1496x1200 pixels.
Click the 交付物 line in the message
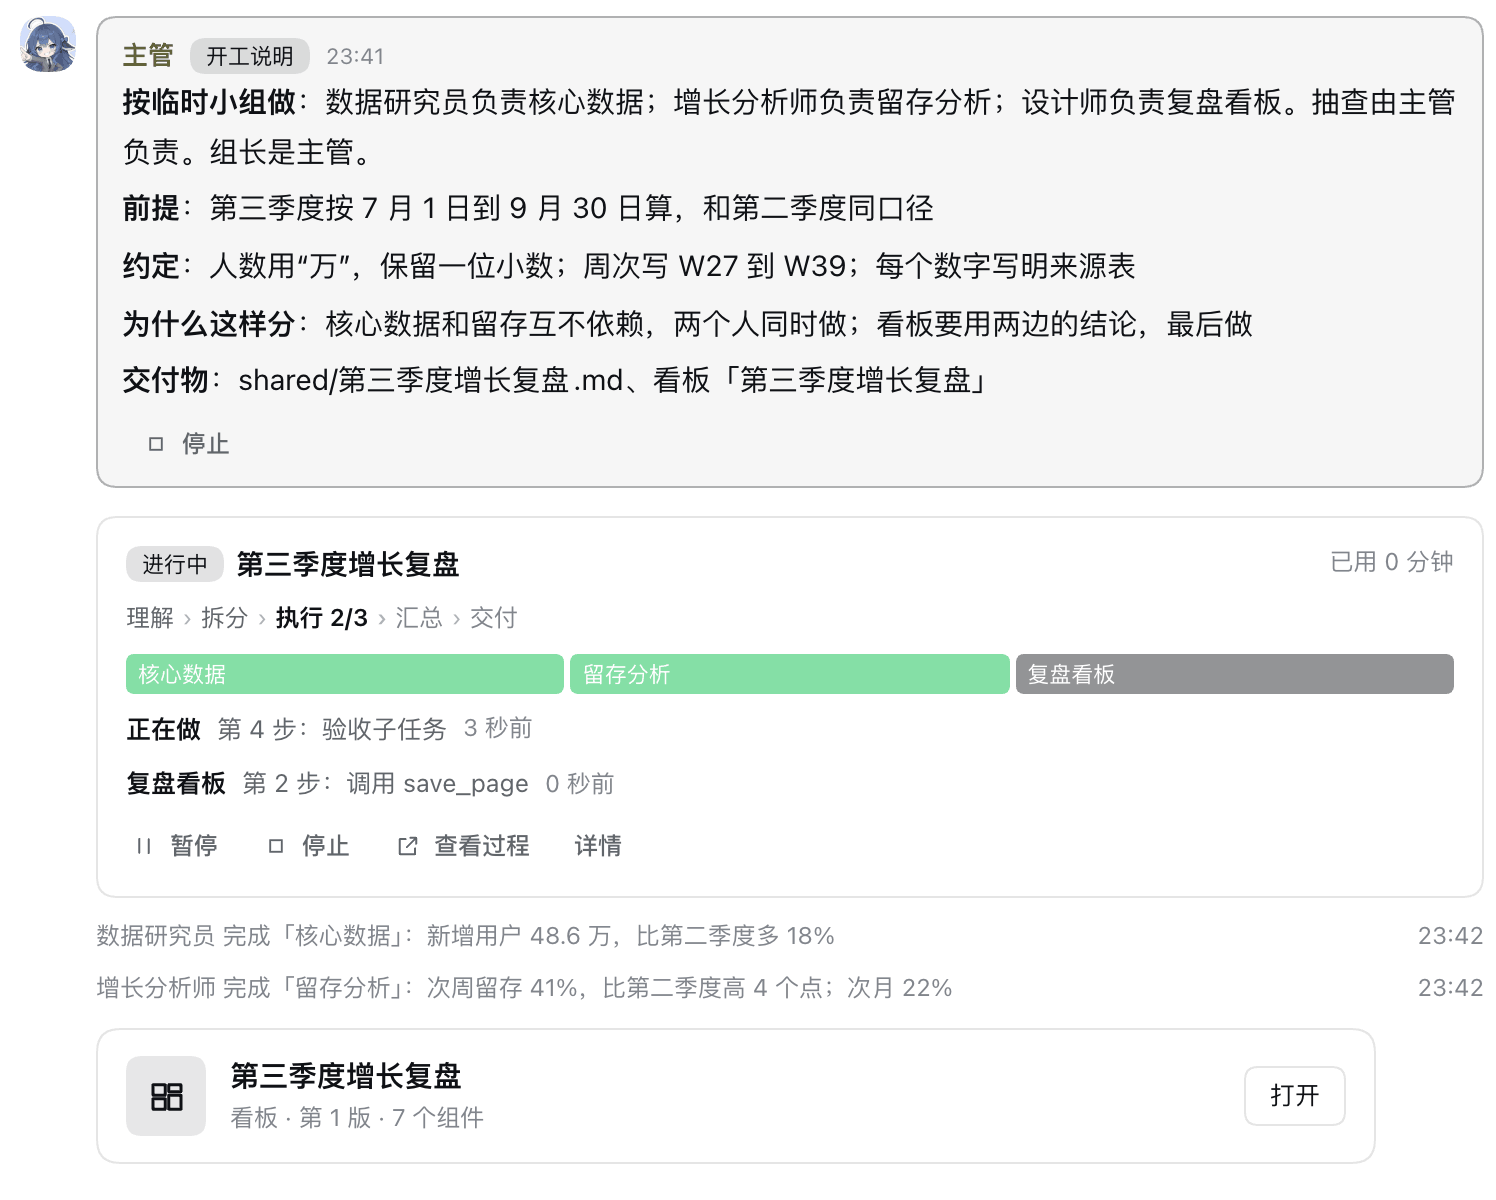[x=556, y=380]
